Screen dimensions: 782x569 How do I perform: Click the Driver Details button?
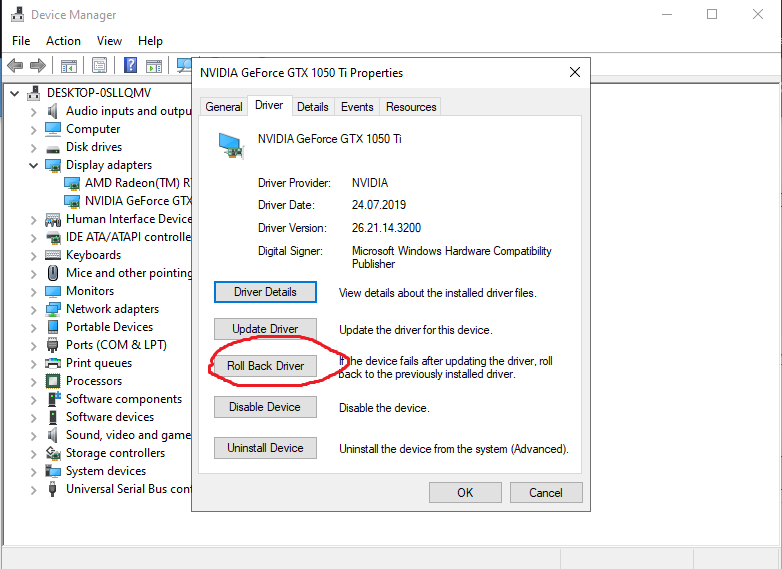(265, 292)
